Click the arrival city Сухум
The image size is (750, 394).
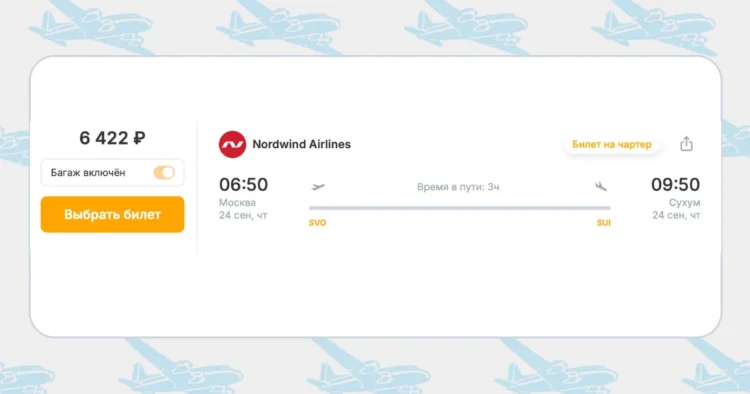pos(684,203)
